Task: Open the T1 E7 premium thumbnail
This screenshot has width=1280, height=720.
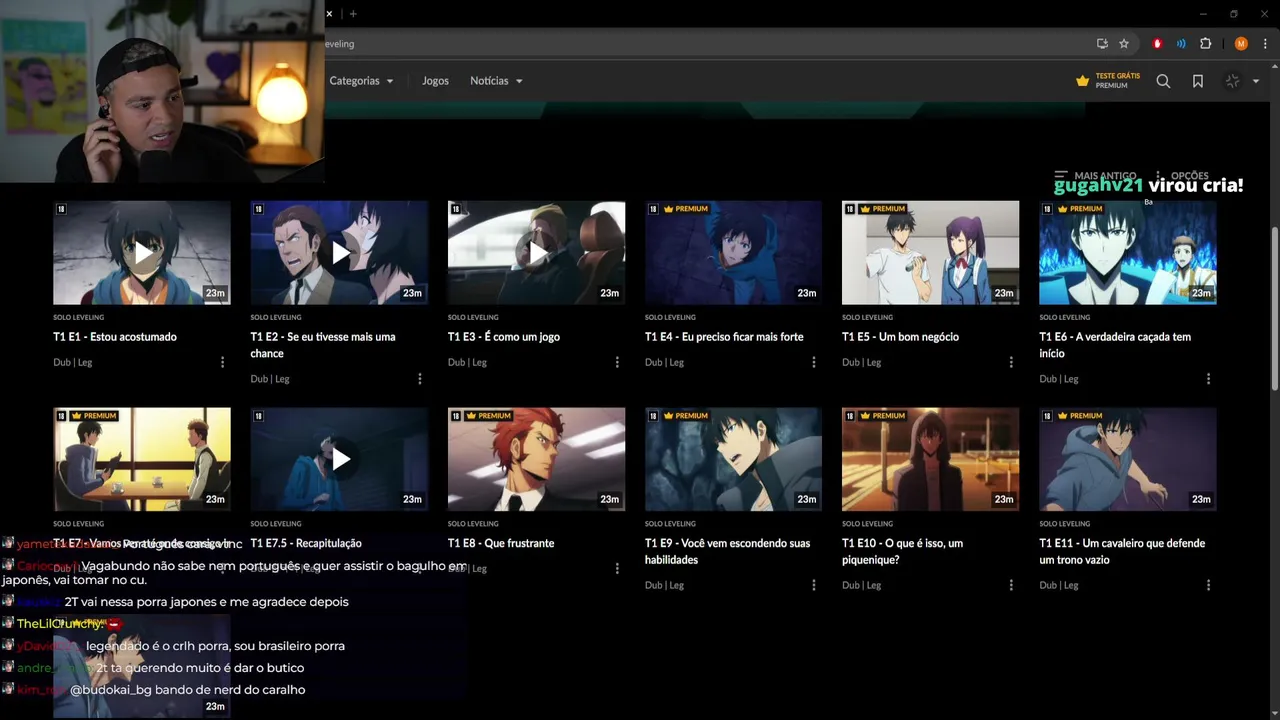Action: click(x=142, y=459)
